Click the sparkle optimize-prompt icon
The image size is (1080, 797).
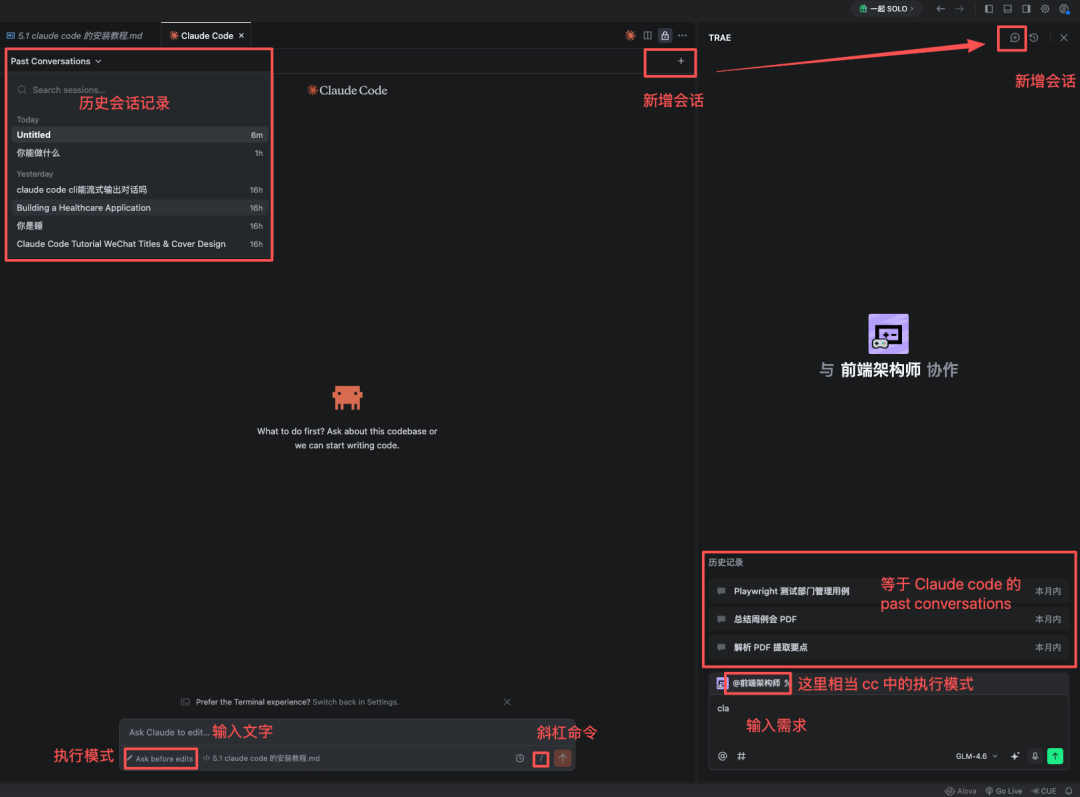click(x=1015, y=756)
